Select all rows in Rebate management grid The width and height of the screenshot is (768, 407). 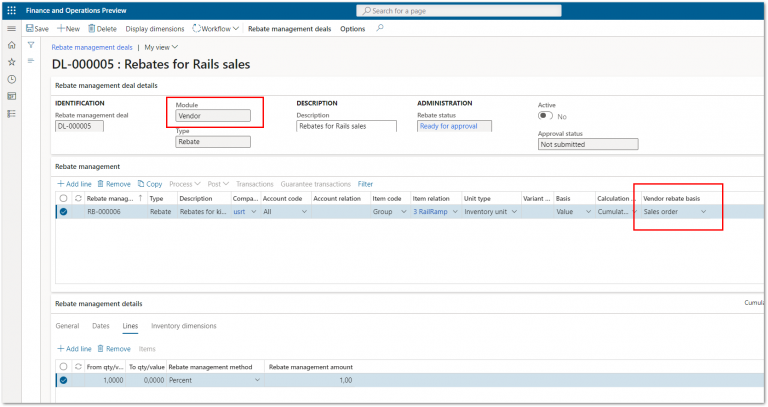[x=63, y=198]
